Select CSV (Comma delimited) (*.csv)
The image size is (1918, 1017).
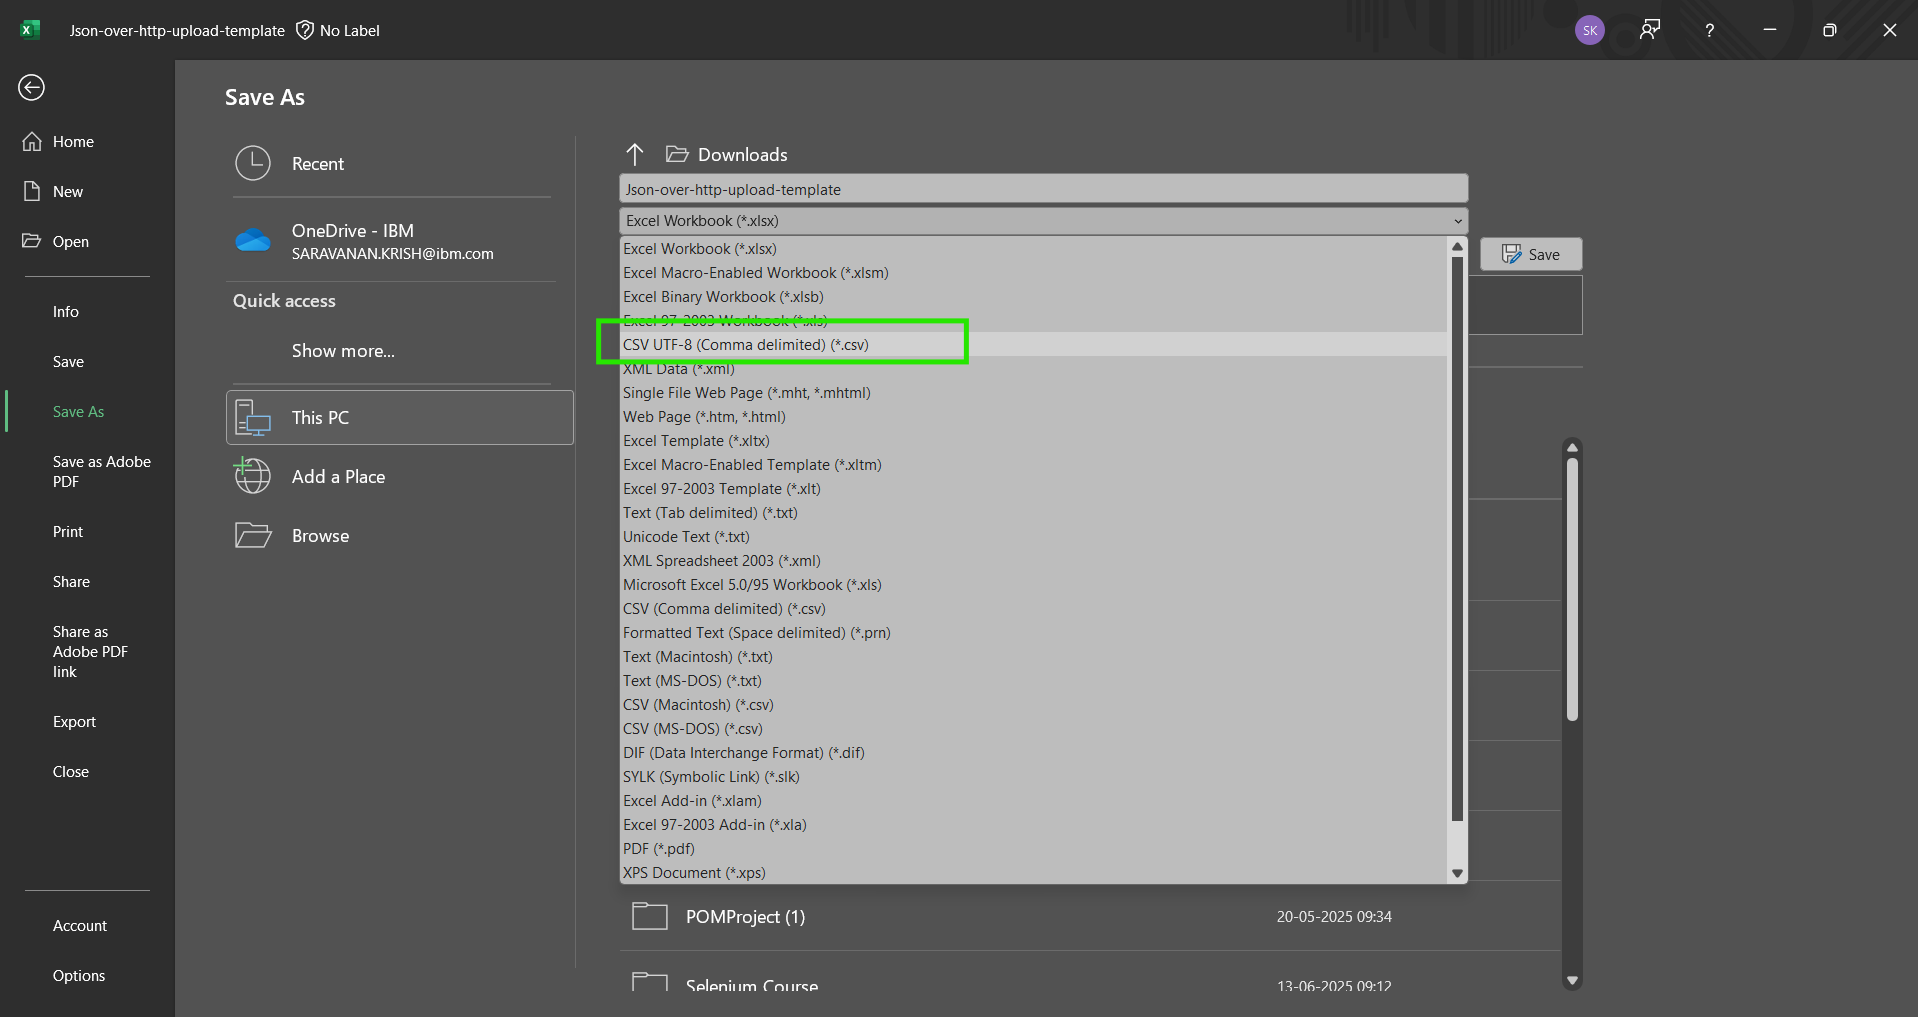tap(1033, 608)
